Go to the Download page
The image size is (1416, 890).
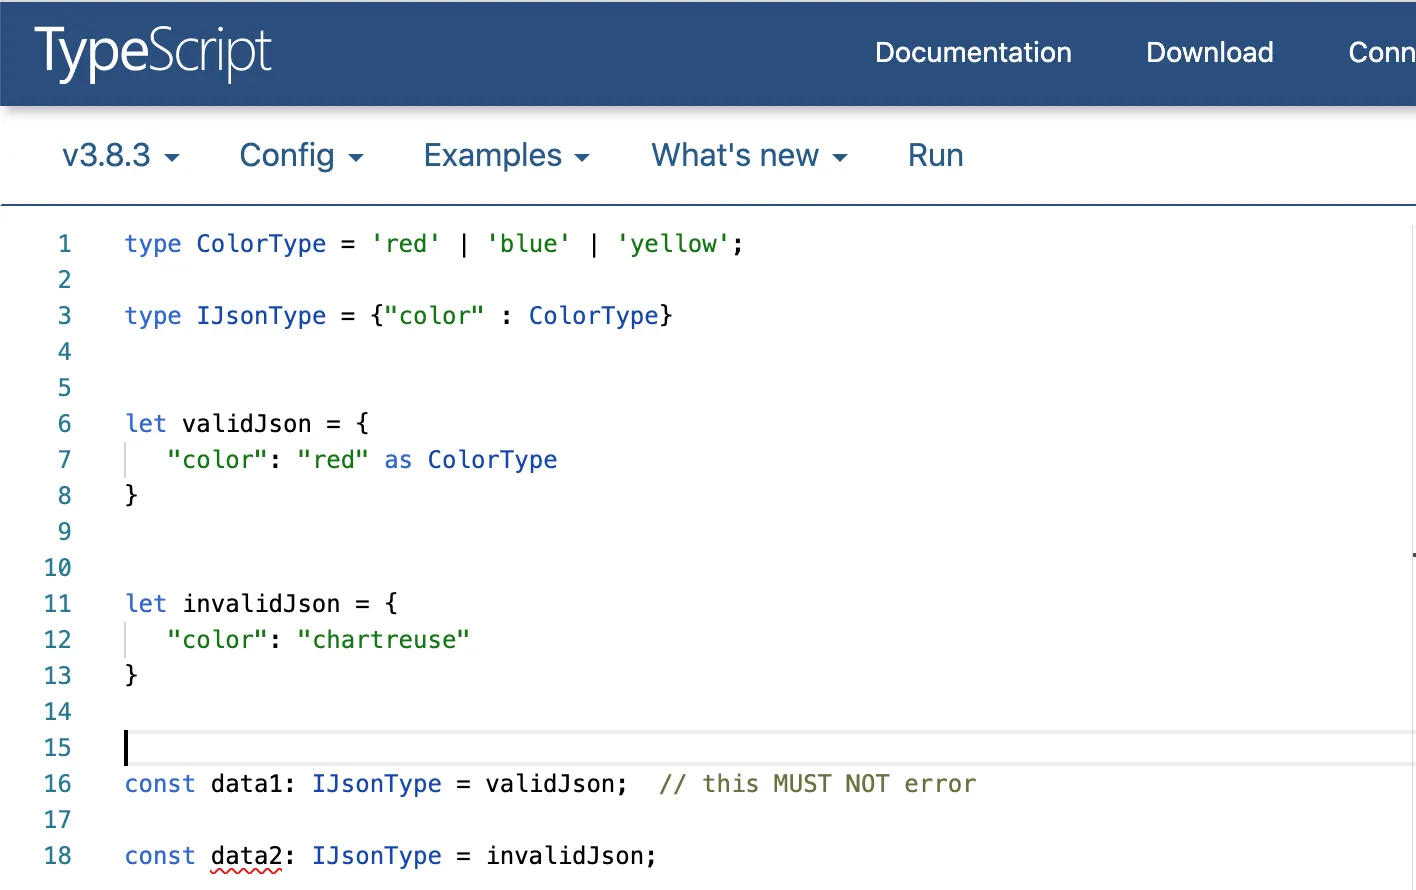[1209, 53]
